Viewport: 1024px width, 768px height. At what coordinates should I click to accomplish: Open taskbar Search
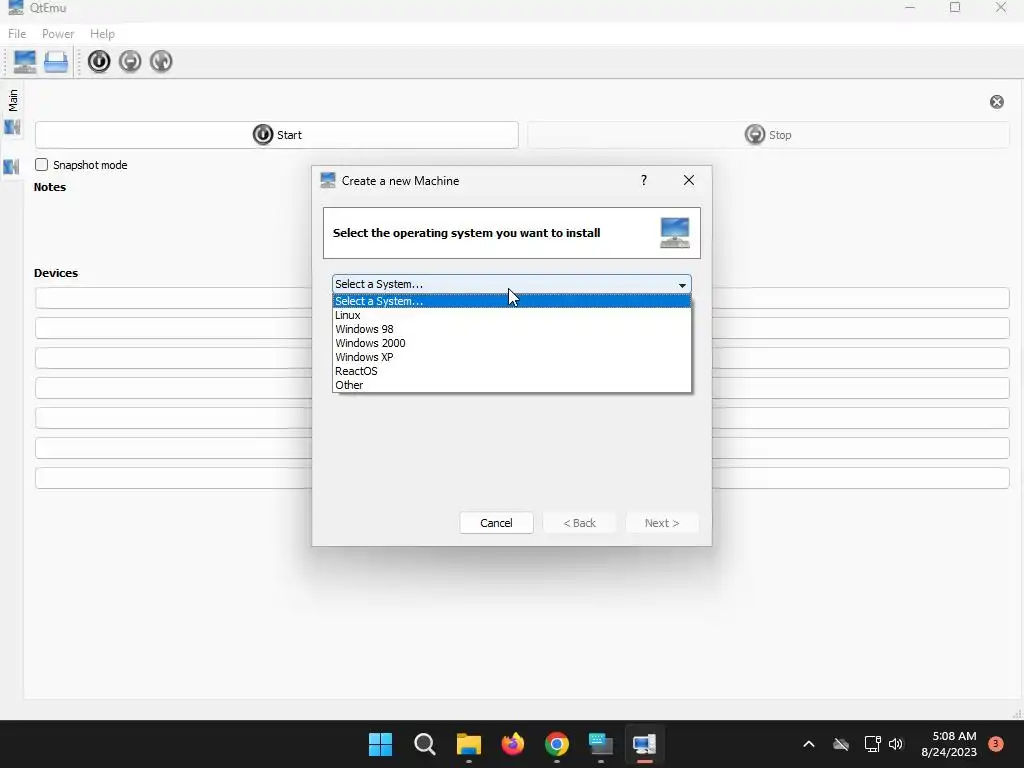click(424, 744)
